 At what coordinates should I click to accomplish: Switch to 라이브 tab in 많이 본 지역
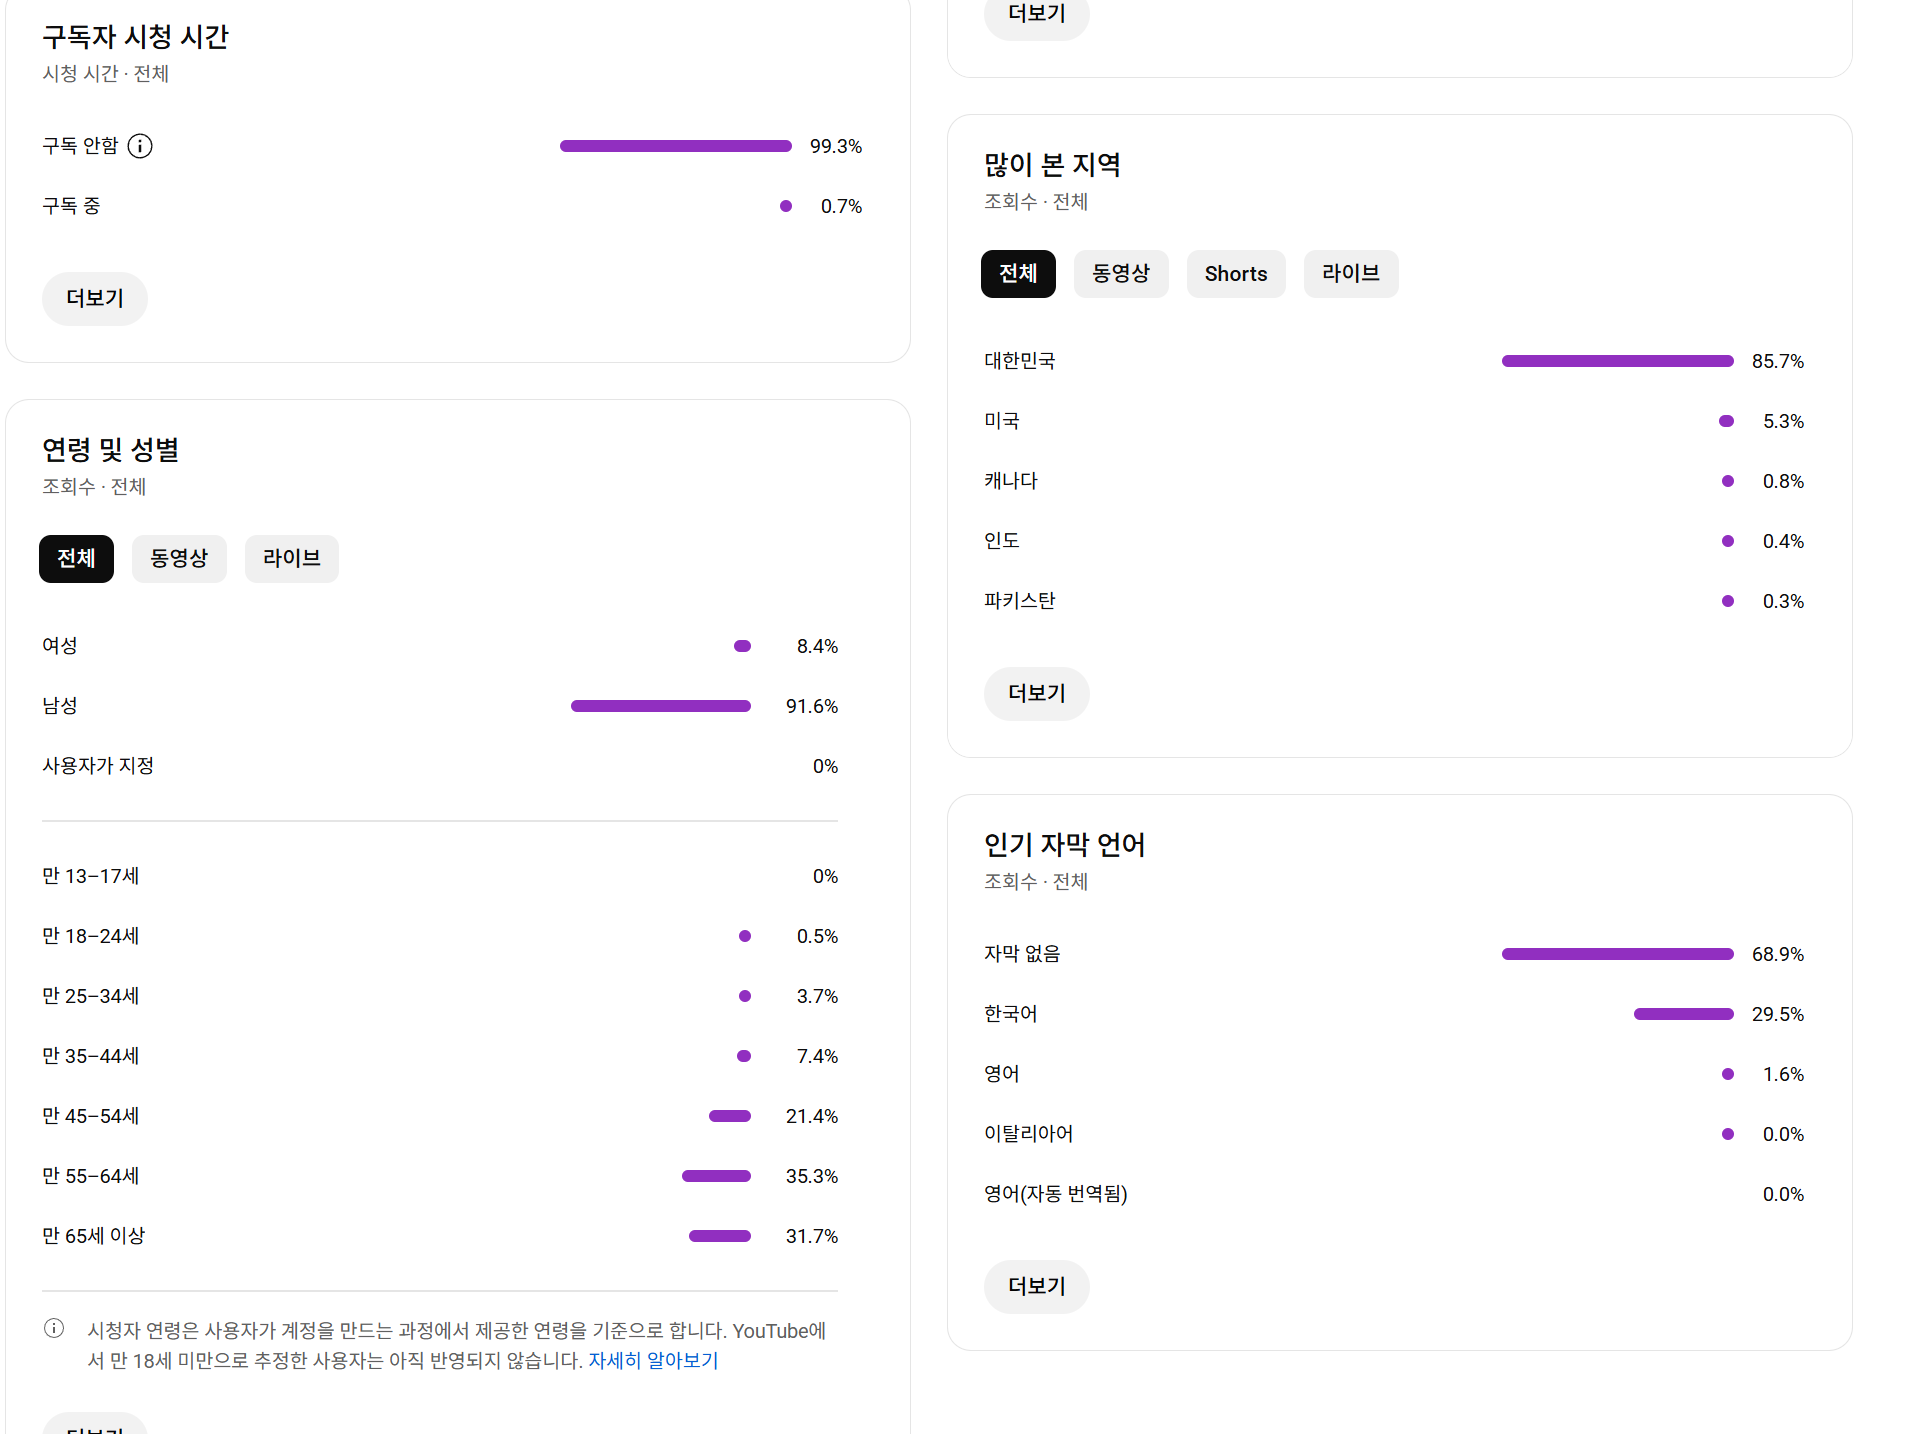1350,274
